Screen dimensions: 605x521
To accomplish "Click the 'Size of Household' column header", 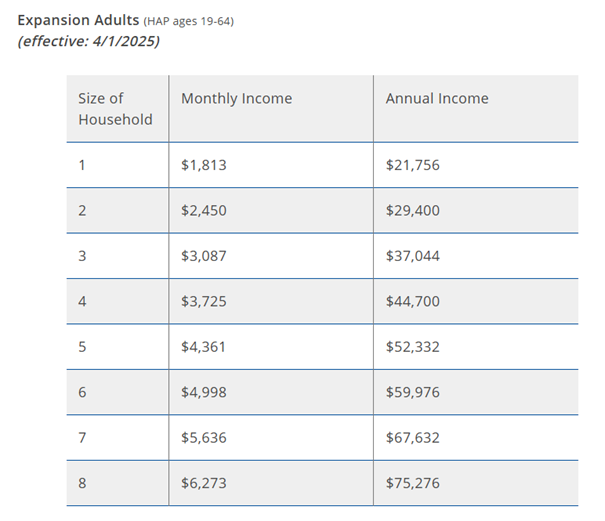I will point(115,109).
